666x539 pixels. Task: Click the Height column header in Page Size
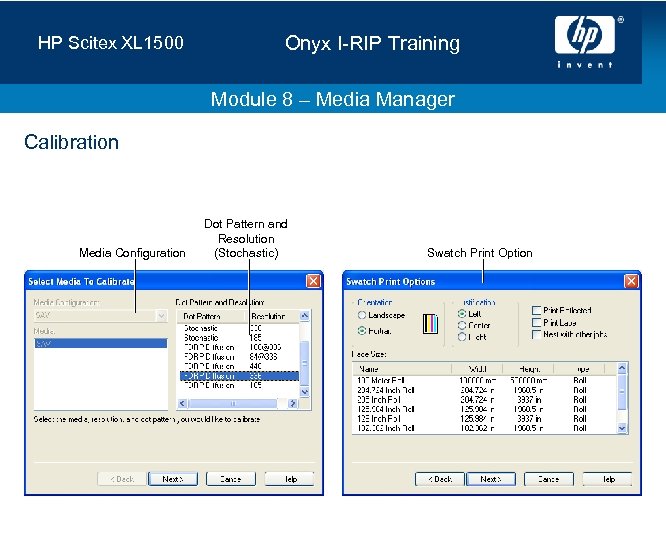coord(528,369)
